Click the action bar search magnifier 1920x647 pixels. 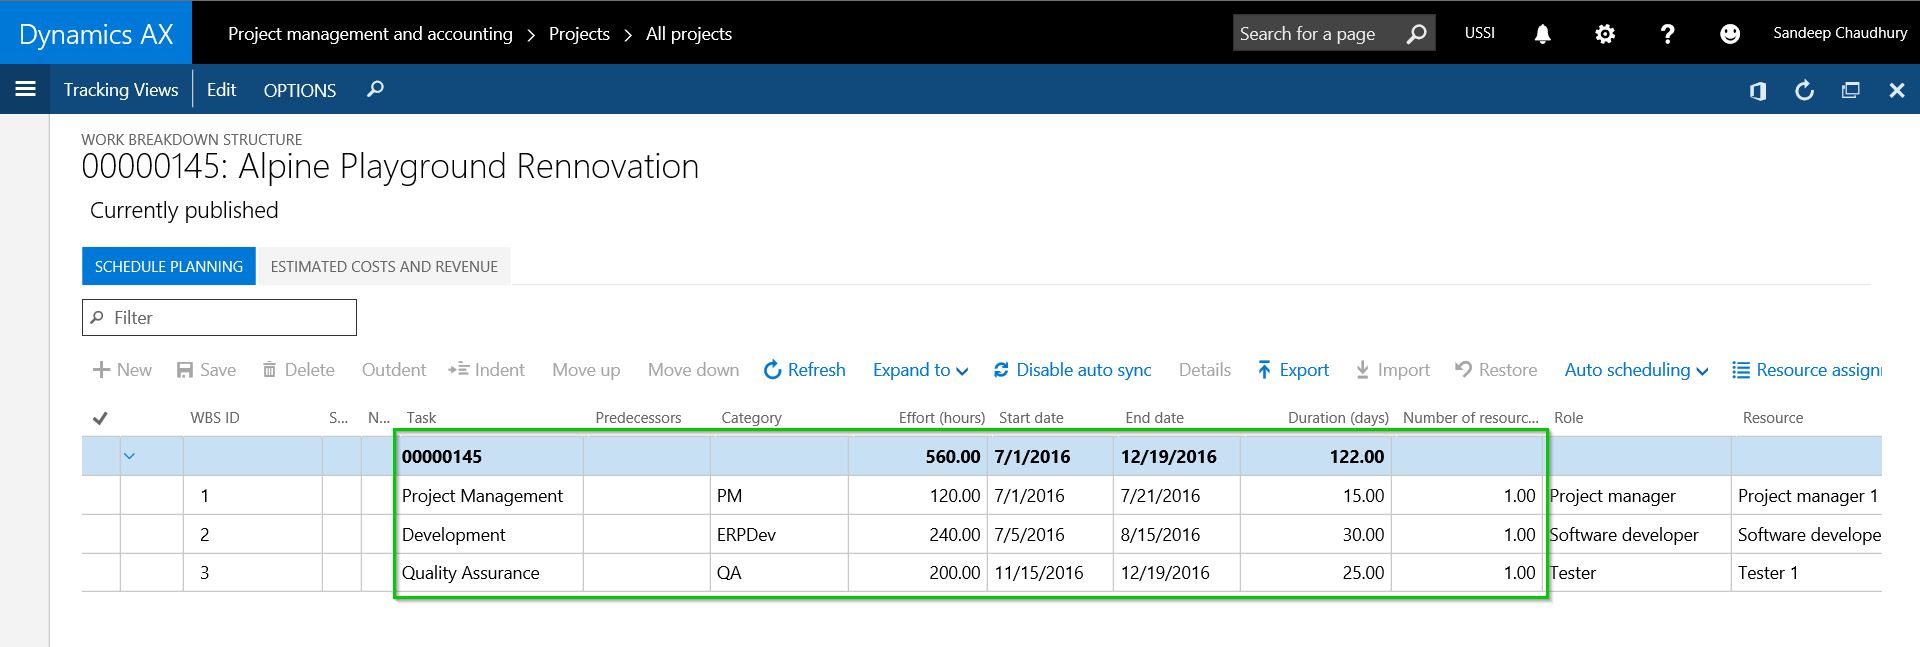[375, 90]
